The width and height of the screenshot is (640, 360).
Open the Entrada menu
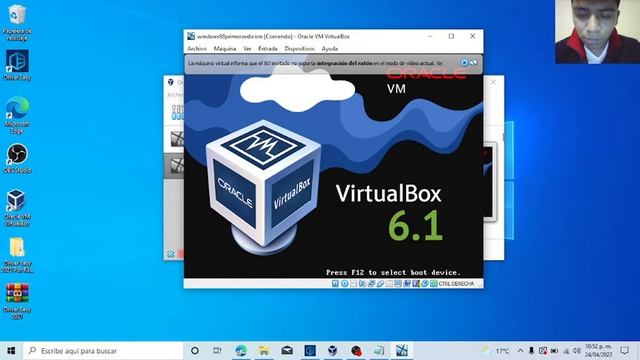pyautogui.click(x=268, y=49)
